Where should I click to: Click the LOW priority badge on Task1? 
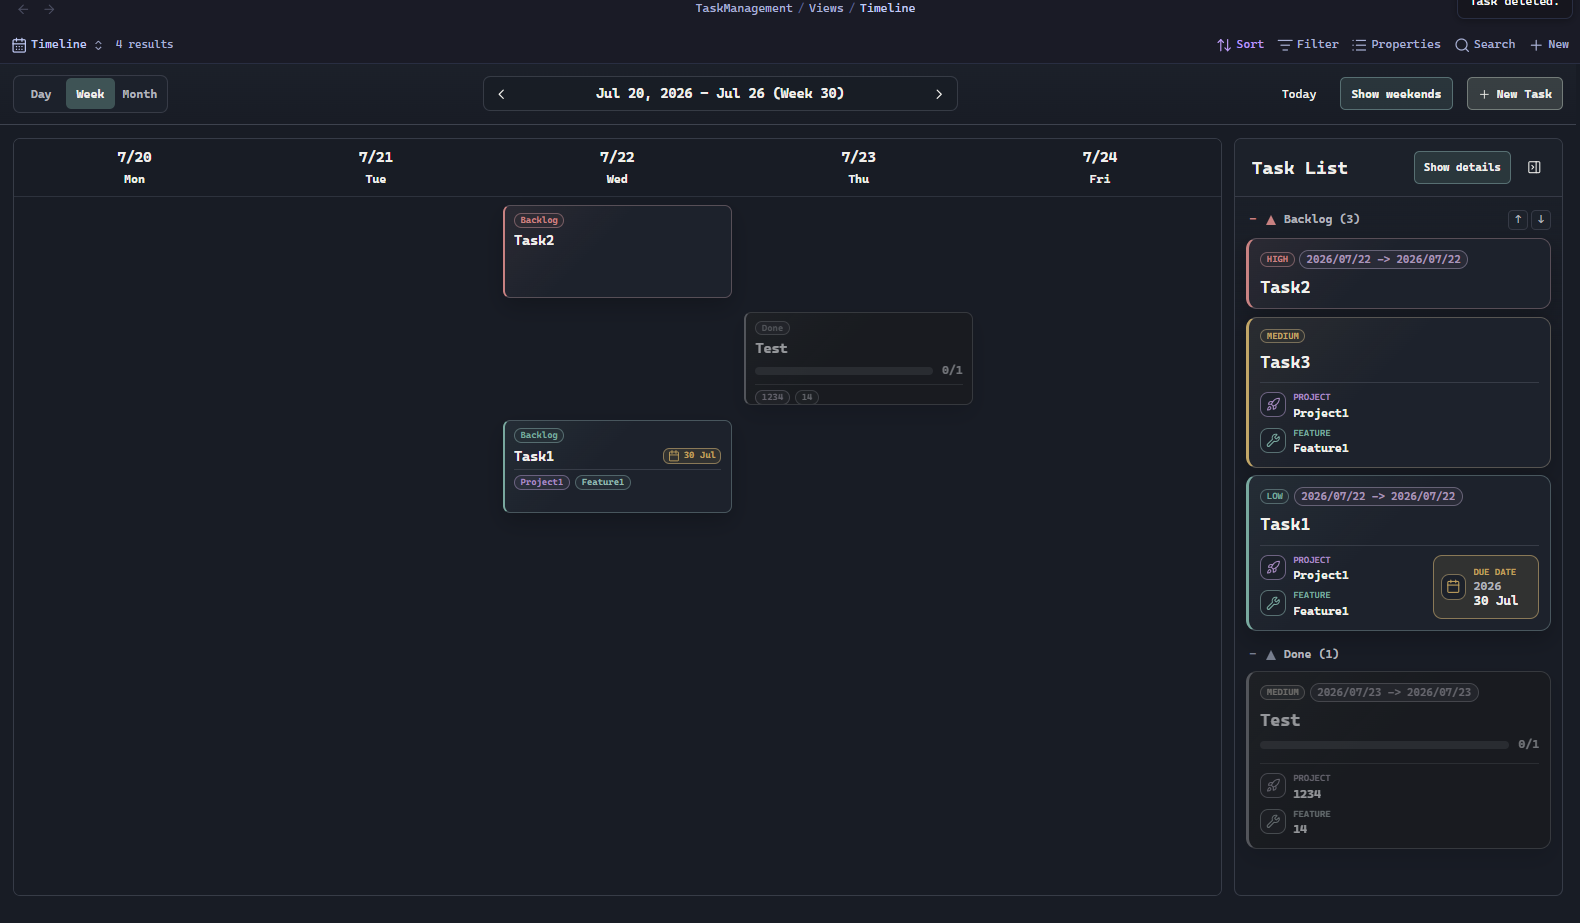tap(1275, 496)
